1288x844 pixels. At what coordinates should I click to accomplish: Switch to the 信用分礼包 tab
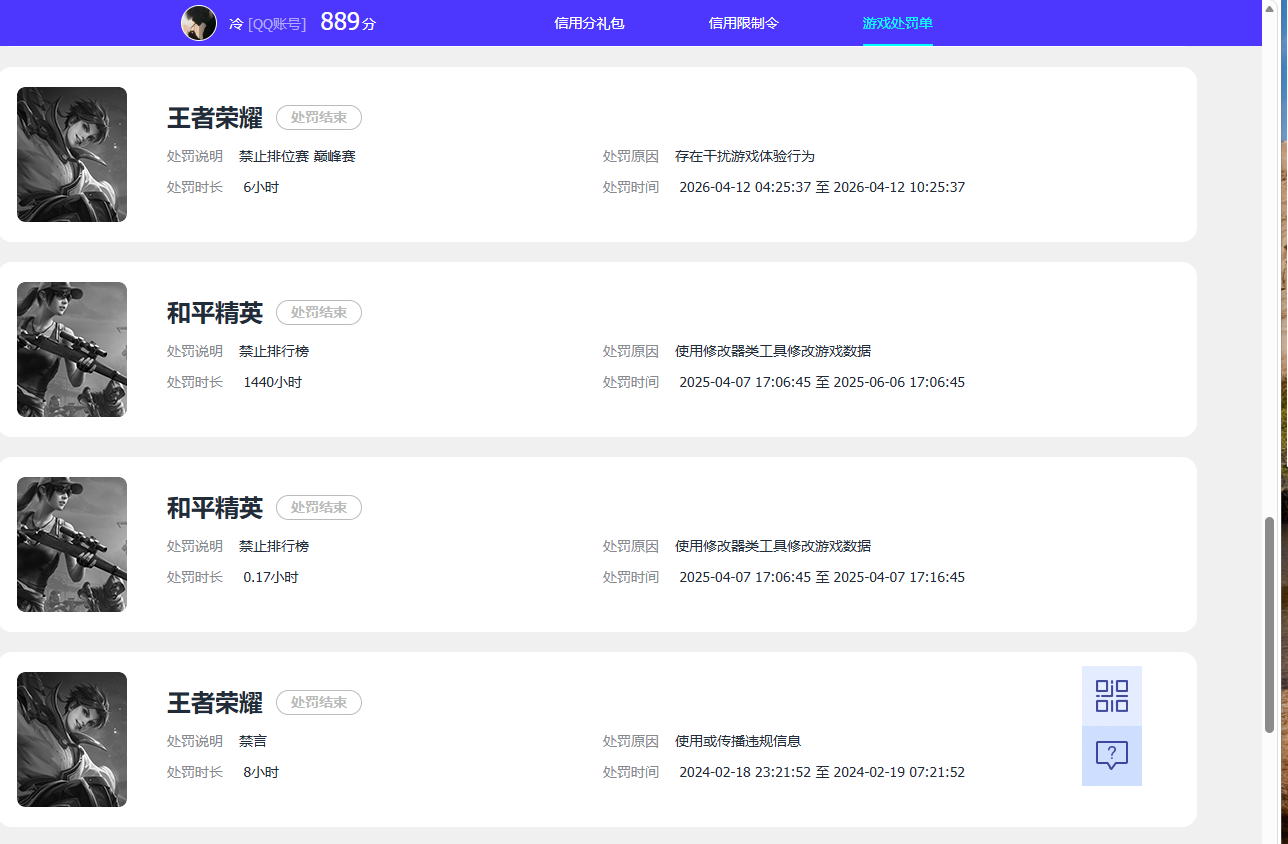(589, 23)
